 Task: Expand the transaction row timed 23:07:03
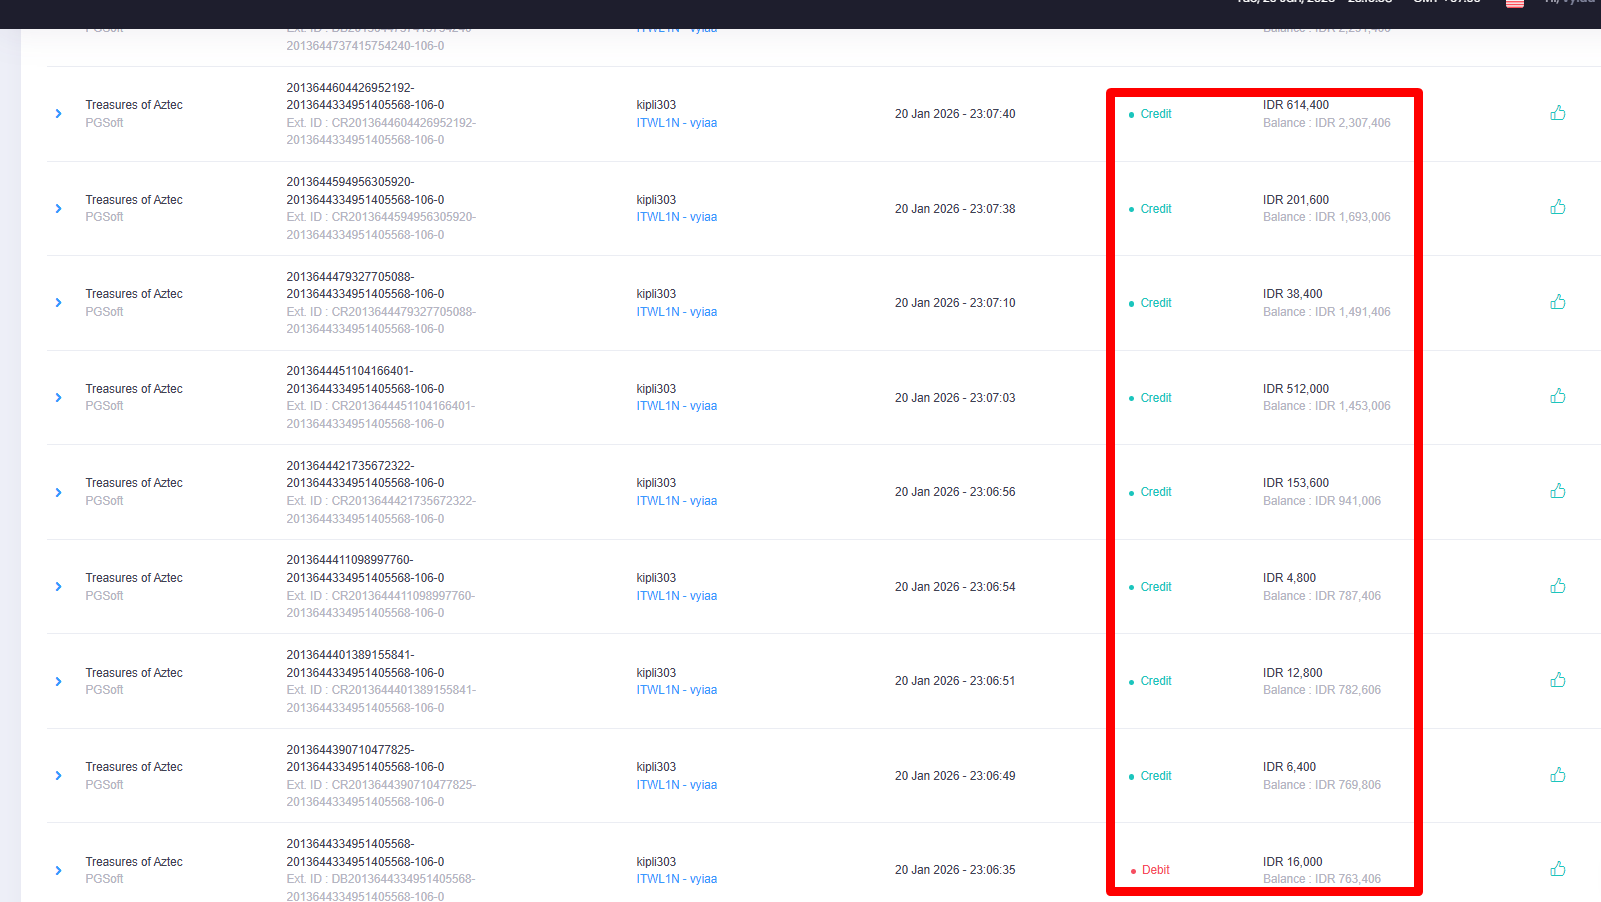click(x=59, y=398)
